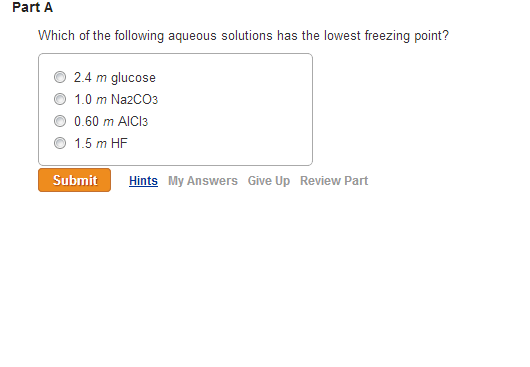Screen dimensions: 530x367
Task: Click the word 'aqueous' in the question
Action: coord(192,36)
